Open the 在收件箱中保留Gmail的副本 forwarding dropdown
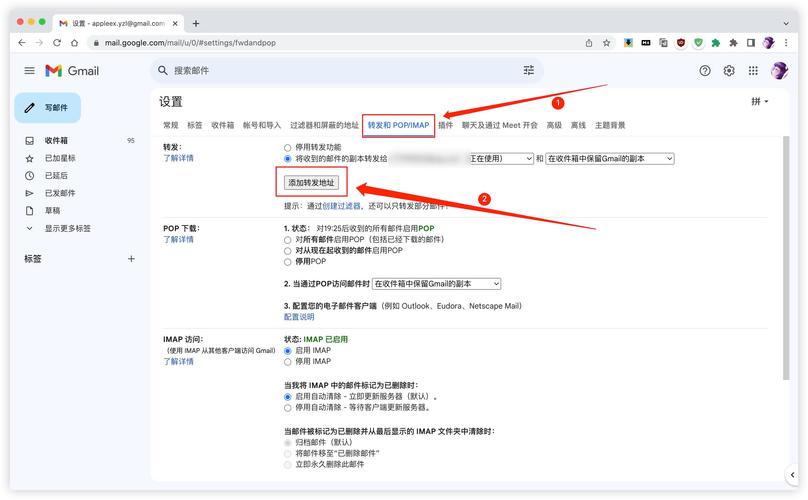Viewport: 808px width, 500px height. point(610,158)
